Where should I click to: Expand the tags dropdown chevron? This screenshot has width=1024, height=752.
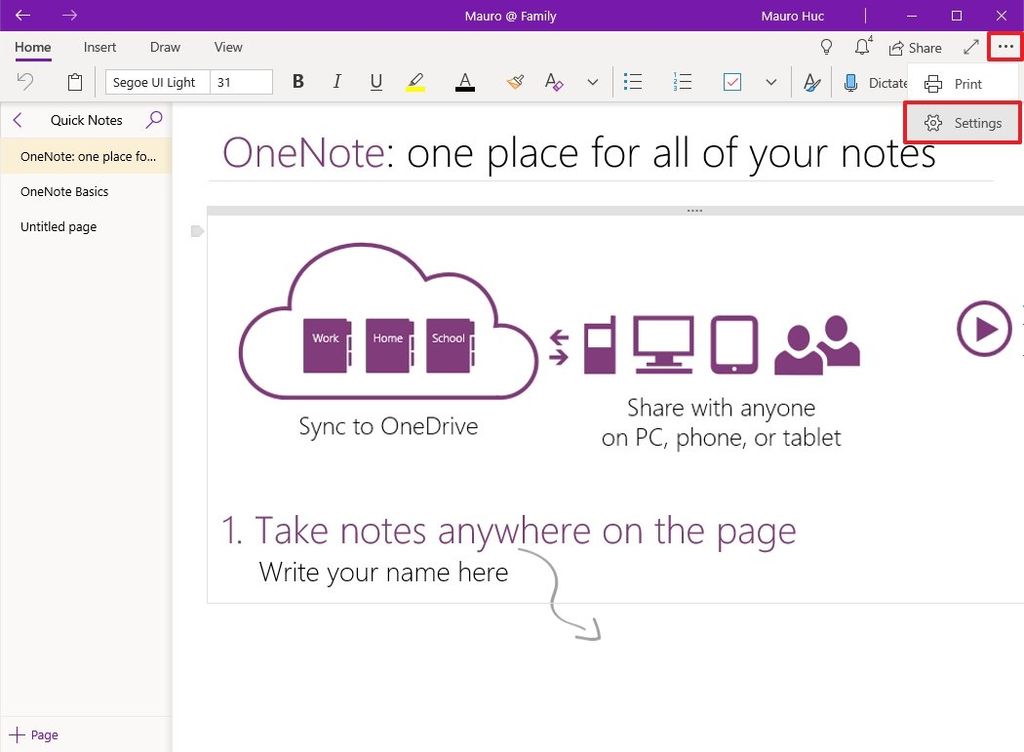[x=770, y=82]
